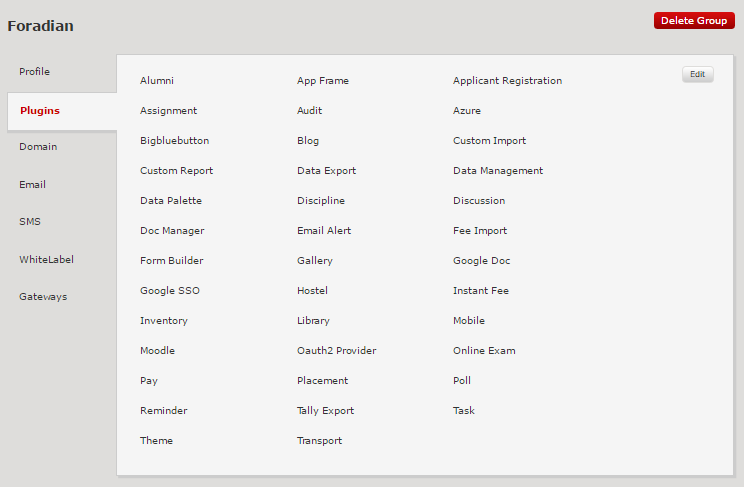
Task: Open the Profile tab
Action: pyautogui.click(x=34, y=72)
